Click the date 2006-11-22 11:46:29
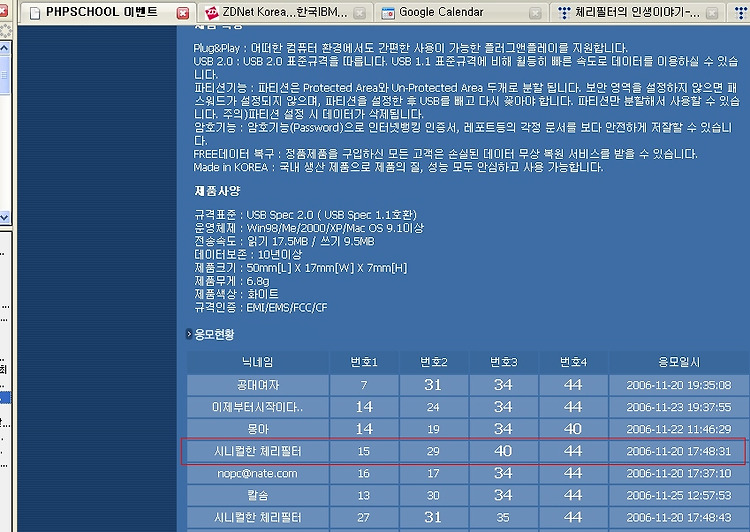Image resolution: width=750 pixels, height=532 pixels. click(x=679, y=429)
